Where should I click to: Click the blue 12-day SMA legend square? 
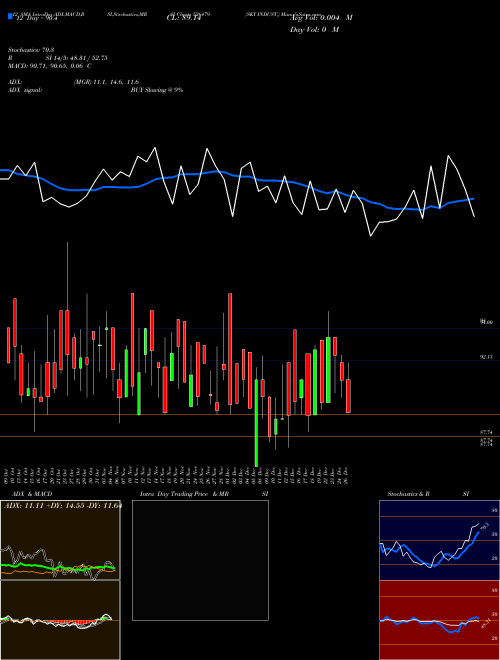point(10,17)
